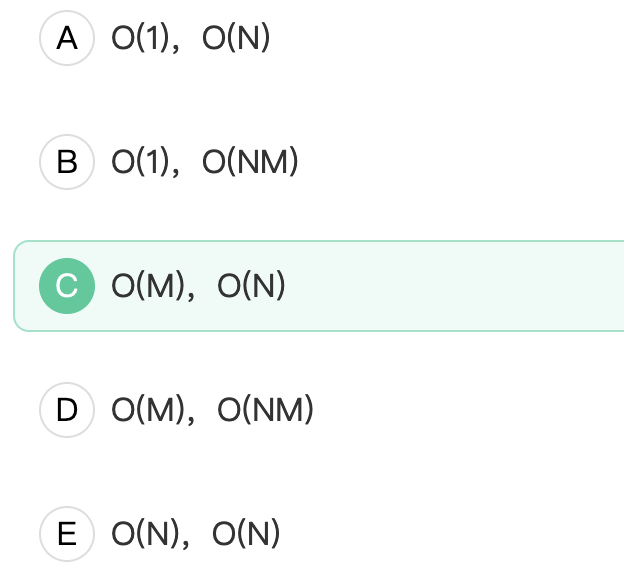Screen dimensions: 624x570
Task: Click the green selected C circle
Action: pyautogui.click(x=67, y=286)
